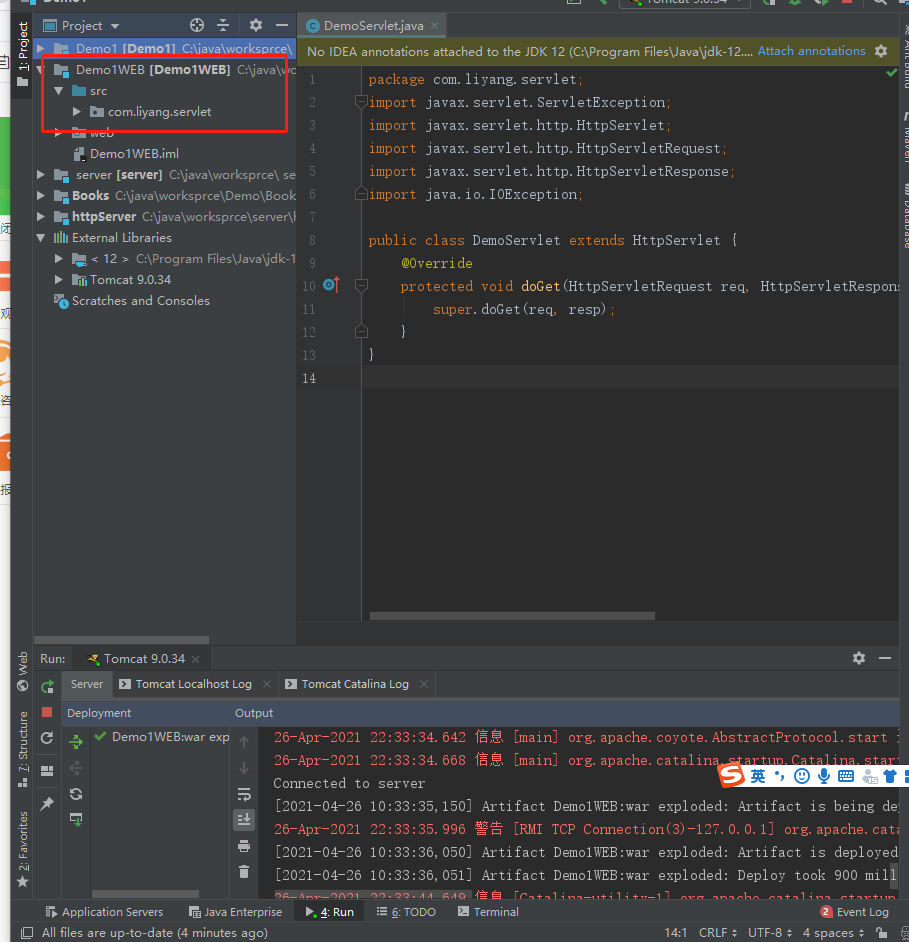The image size is (909, 942).
Task: Click the green down-arrow update deployment icon
Action: [76, 819]
